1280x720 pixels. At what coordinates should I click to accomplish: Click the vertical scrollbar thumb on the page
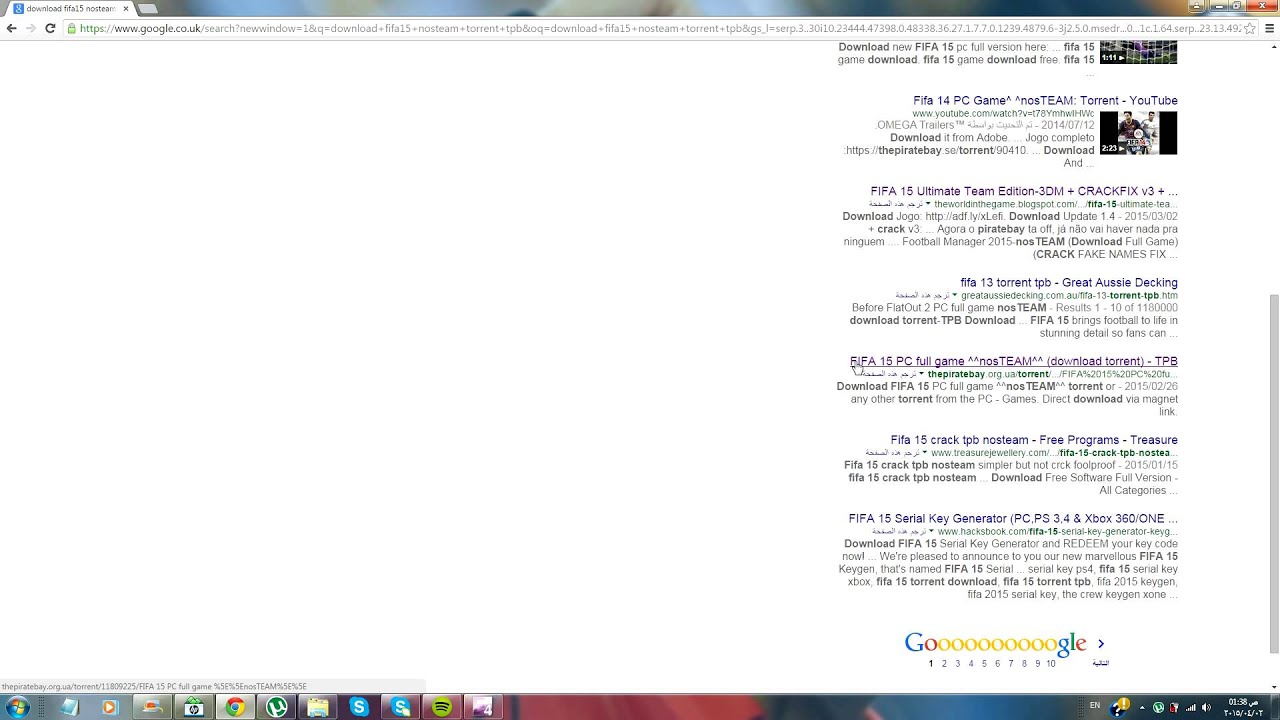click(x=1273, y=474)
